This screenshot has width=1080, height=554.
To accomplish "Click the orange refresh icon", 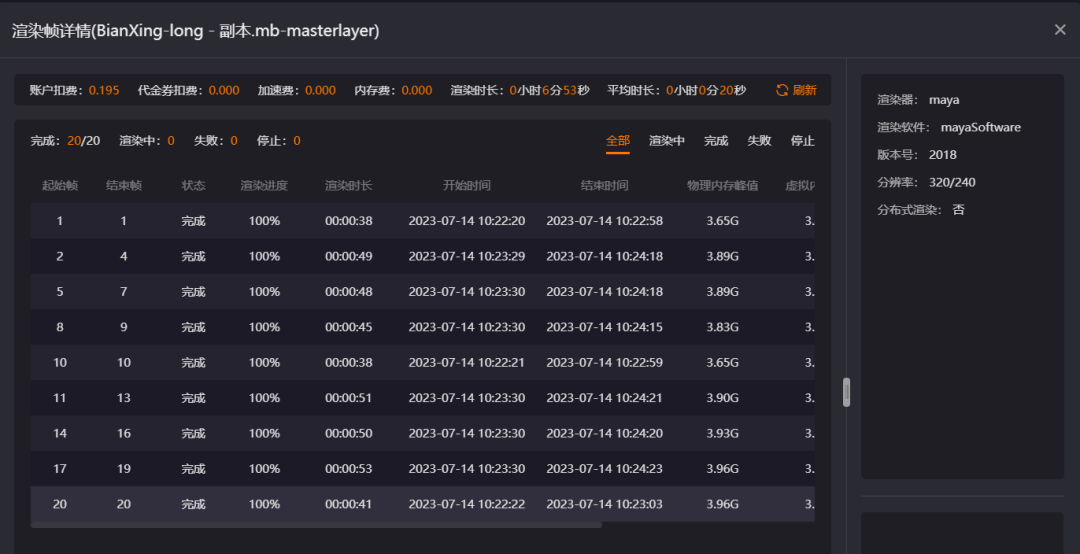I will coord(782,90).
